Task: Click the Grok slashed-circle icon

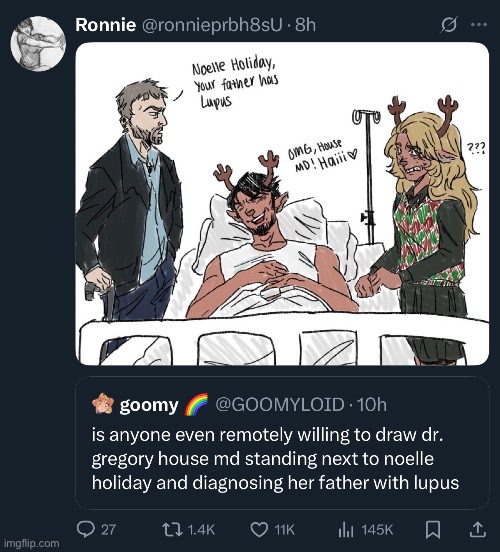Action: [x=449, y=25]
